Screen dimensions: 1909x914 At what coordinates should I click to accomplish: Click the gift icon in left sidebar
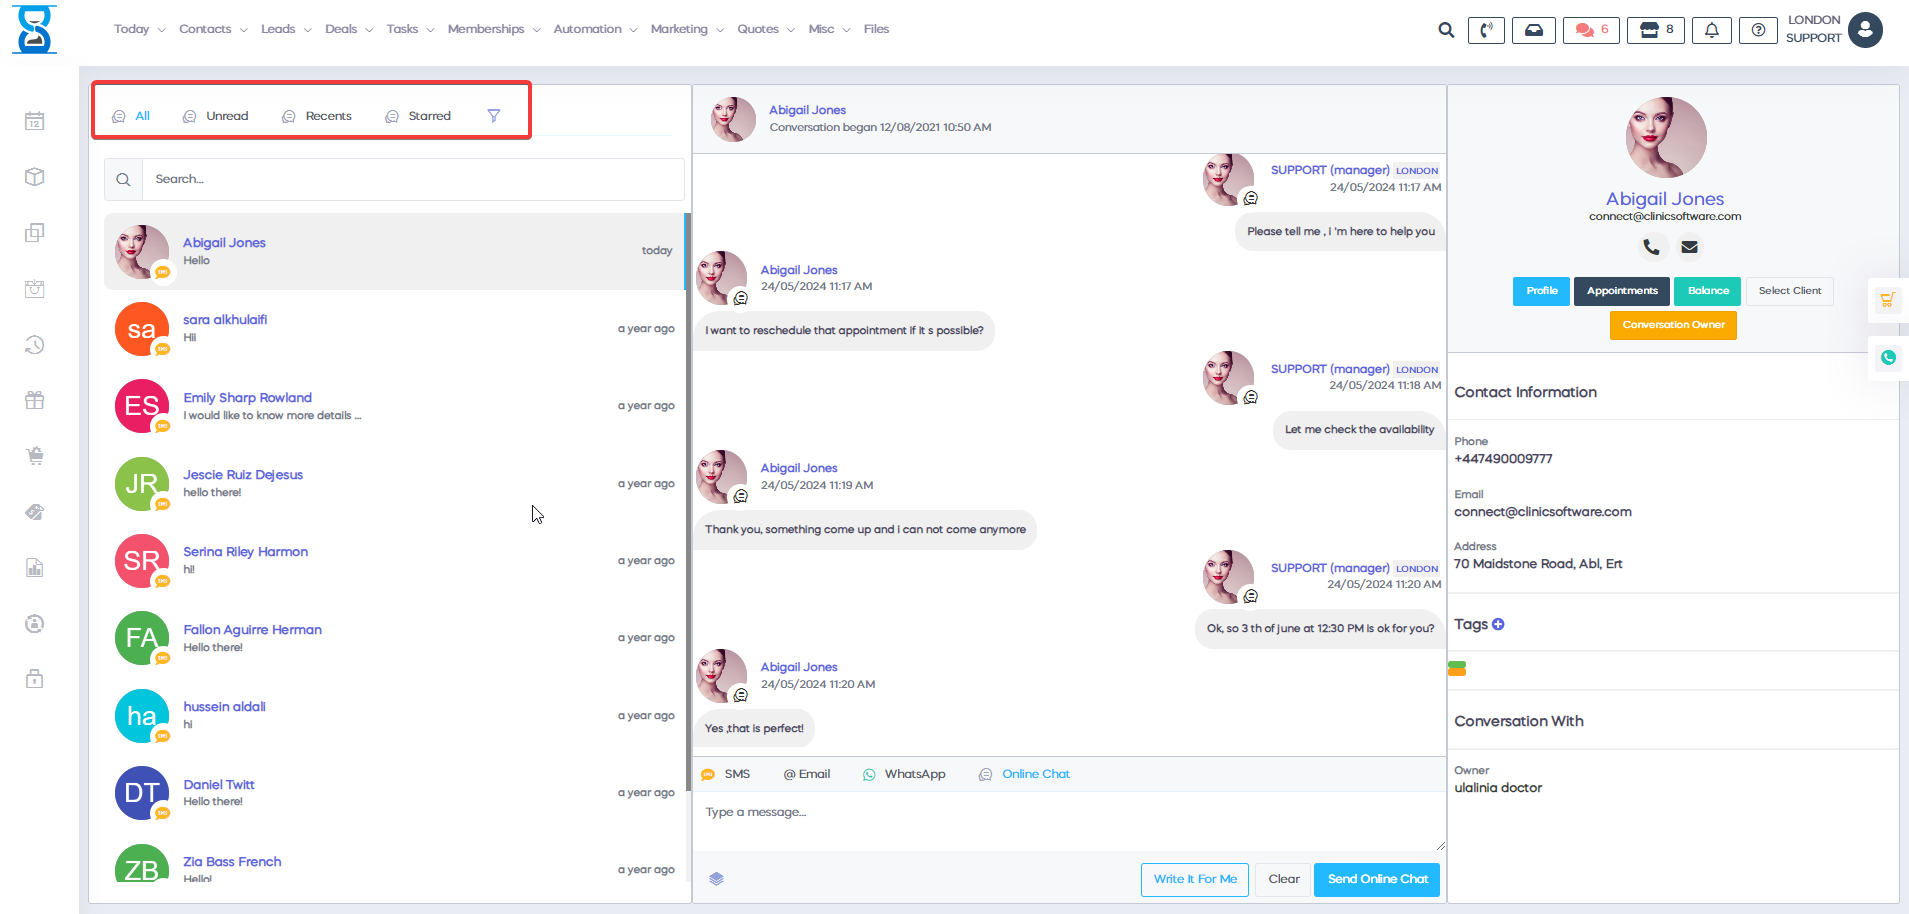[35, 400]
